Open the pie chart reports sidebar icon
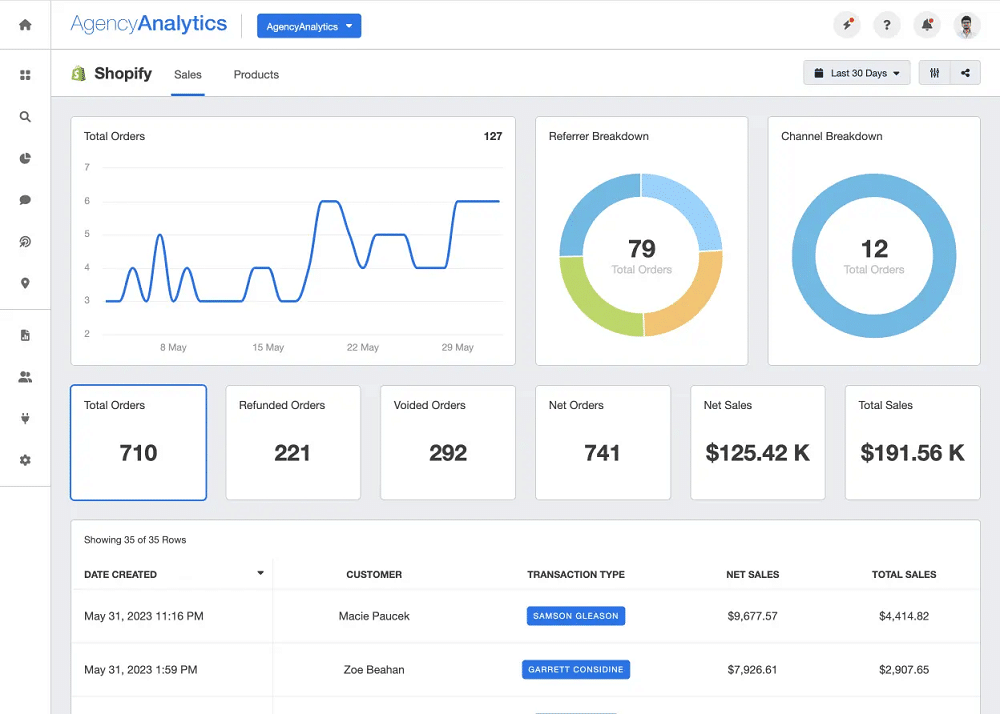 [24, 158]
